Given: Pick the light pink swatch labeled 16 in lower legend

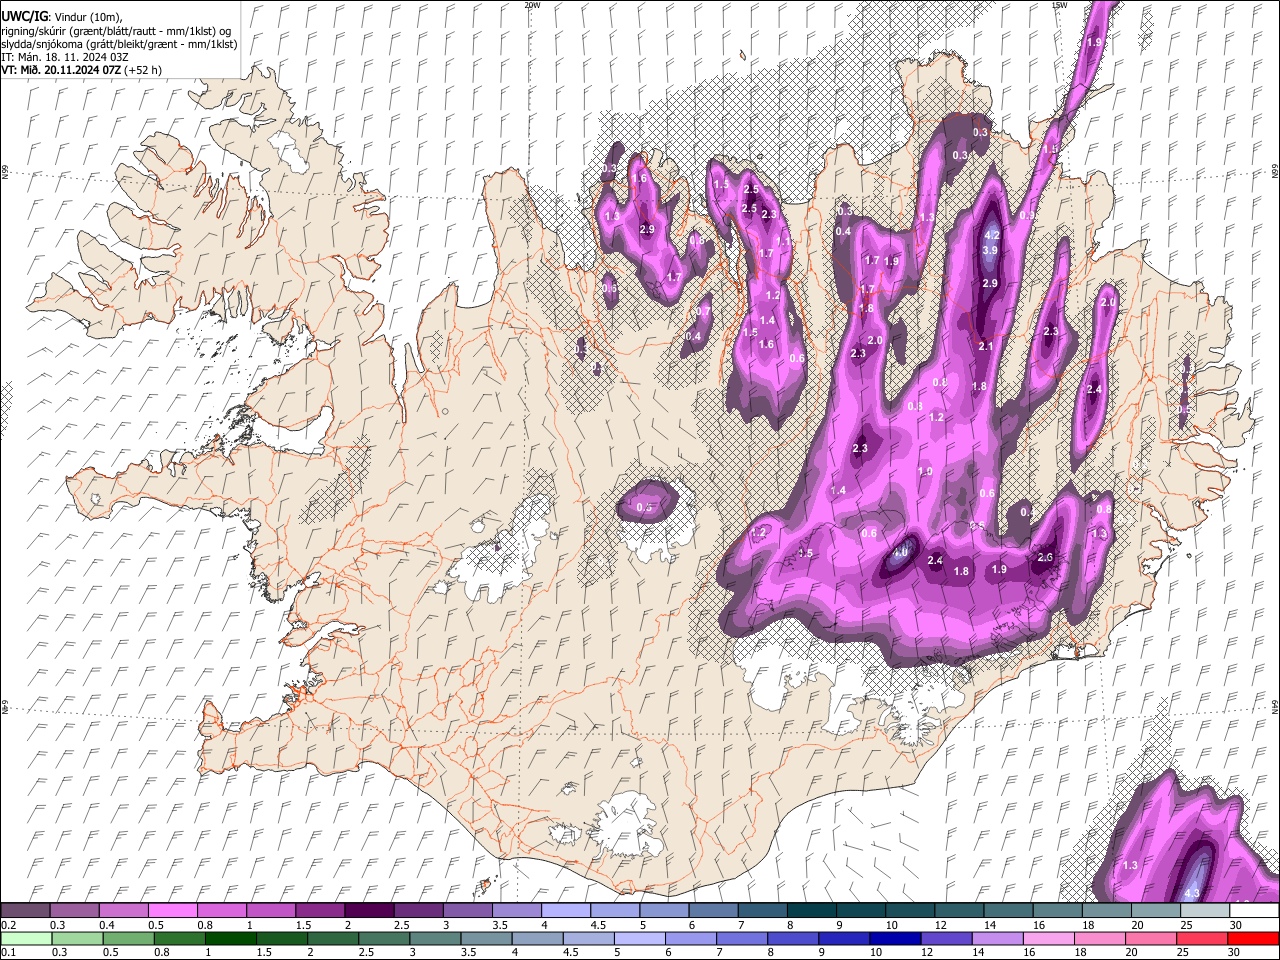Looking at the screenshot, I should 1047,938.
